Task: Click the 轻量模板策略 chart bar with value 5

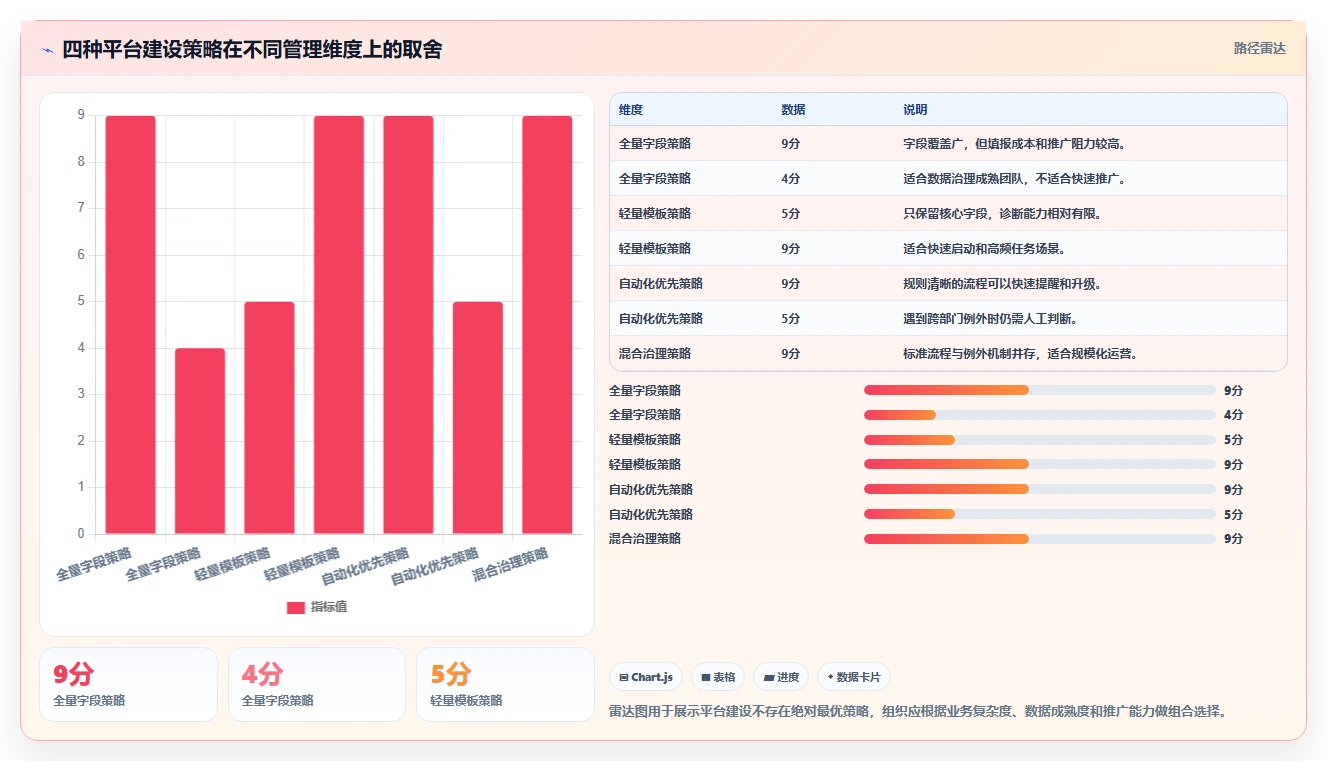Action: pos(269,418)
